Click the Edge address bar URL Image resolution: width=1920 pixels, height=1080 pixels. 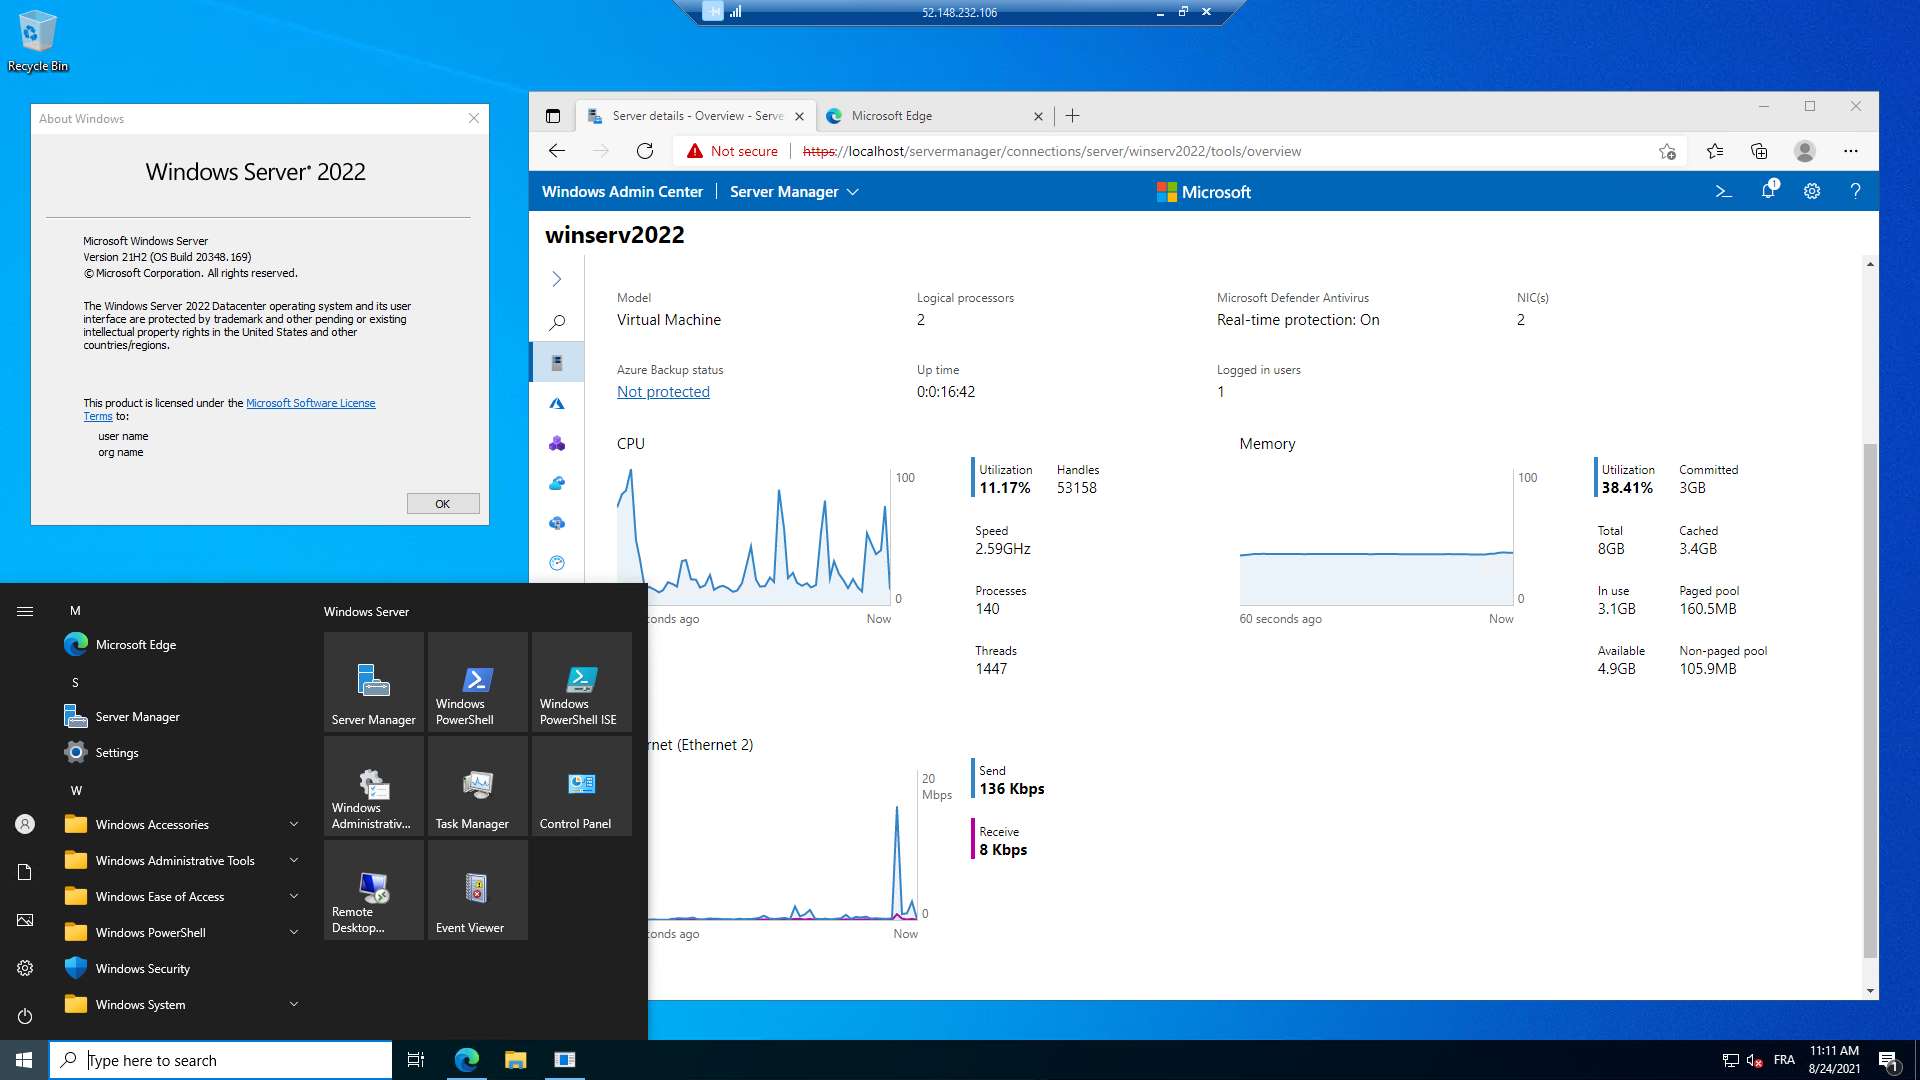(1052, 151)
